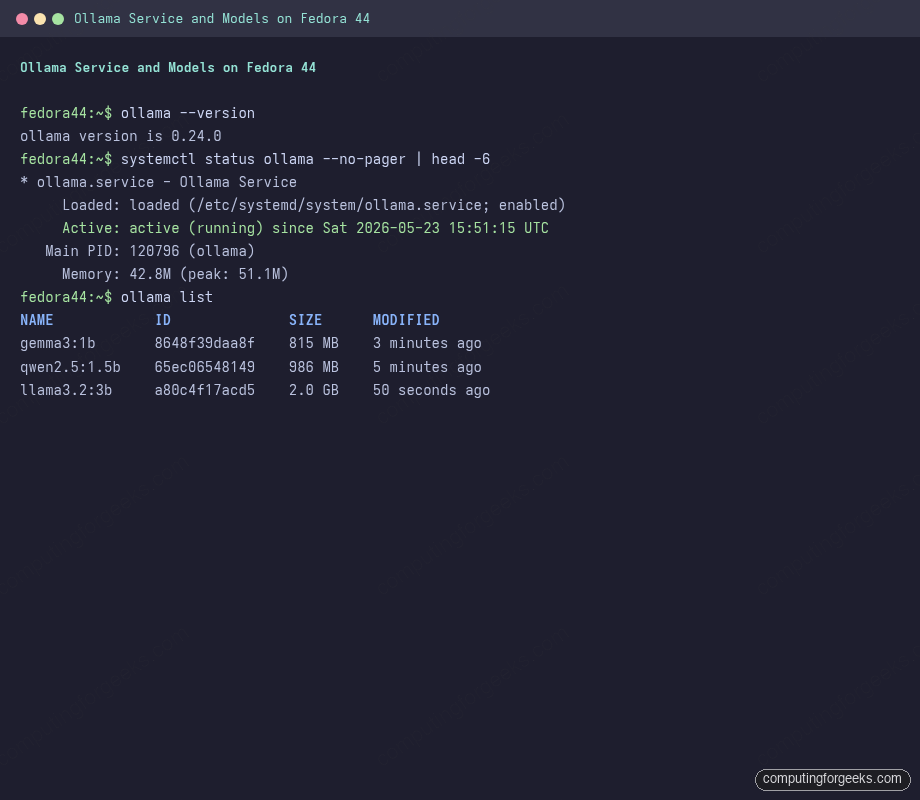Click the command 'systemctl status ollama --no-pager | head -6'
Viewport: 920px width, 800px height.
point(305,159)
